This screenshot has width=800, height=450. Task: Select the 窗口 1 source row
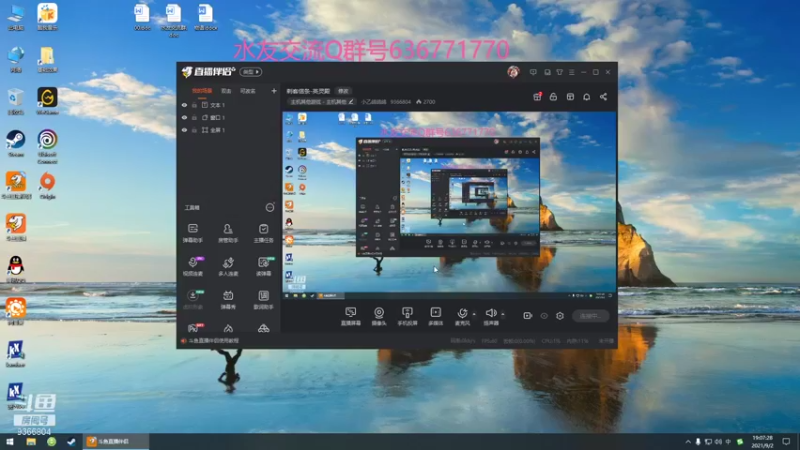[x=228, y=117]
